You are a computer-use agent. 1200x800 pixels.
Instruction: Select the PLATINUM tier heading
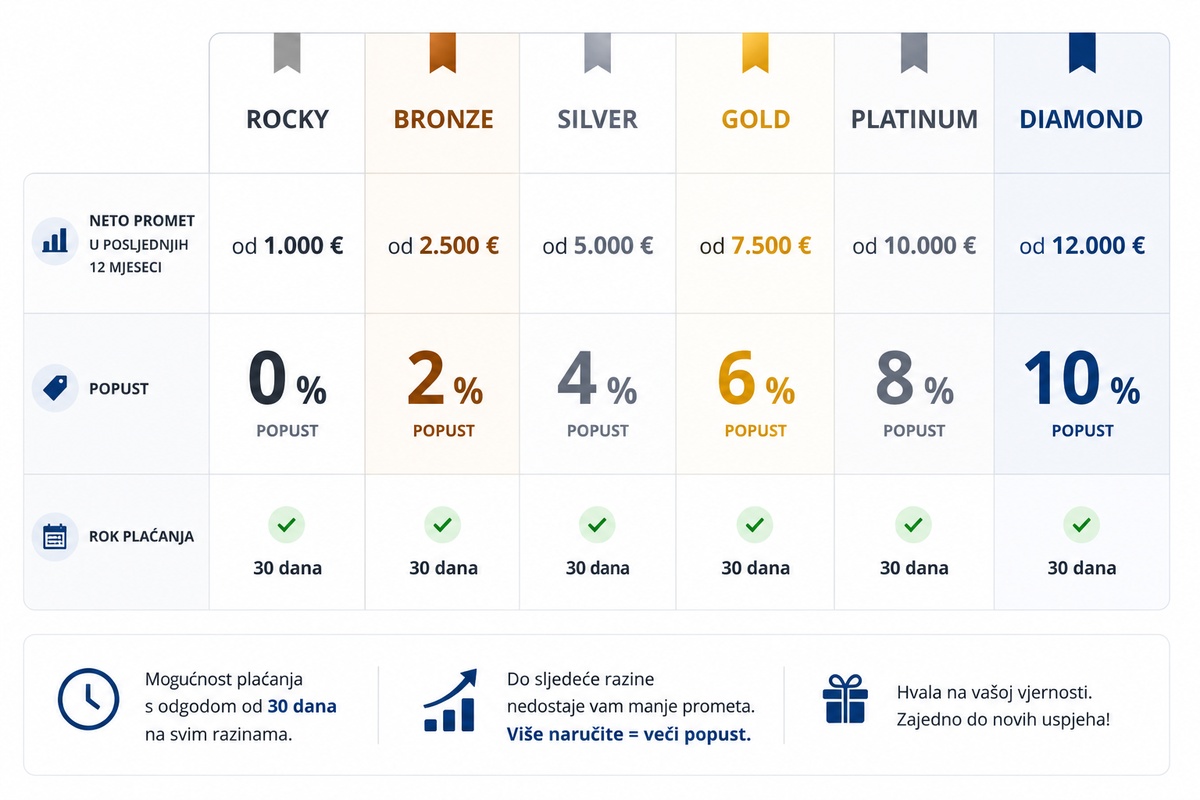(914, 119)
